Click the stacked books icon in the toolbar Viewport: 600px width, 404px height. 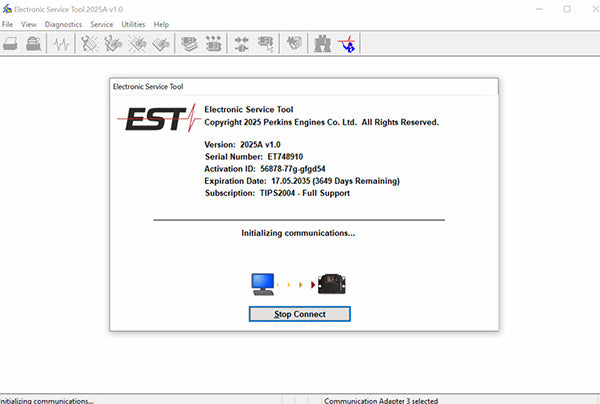tap(188, 44)
